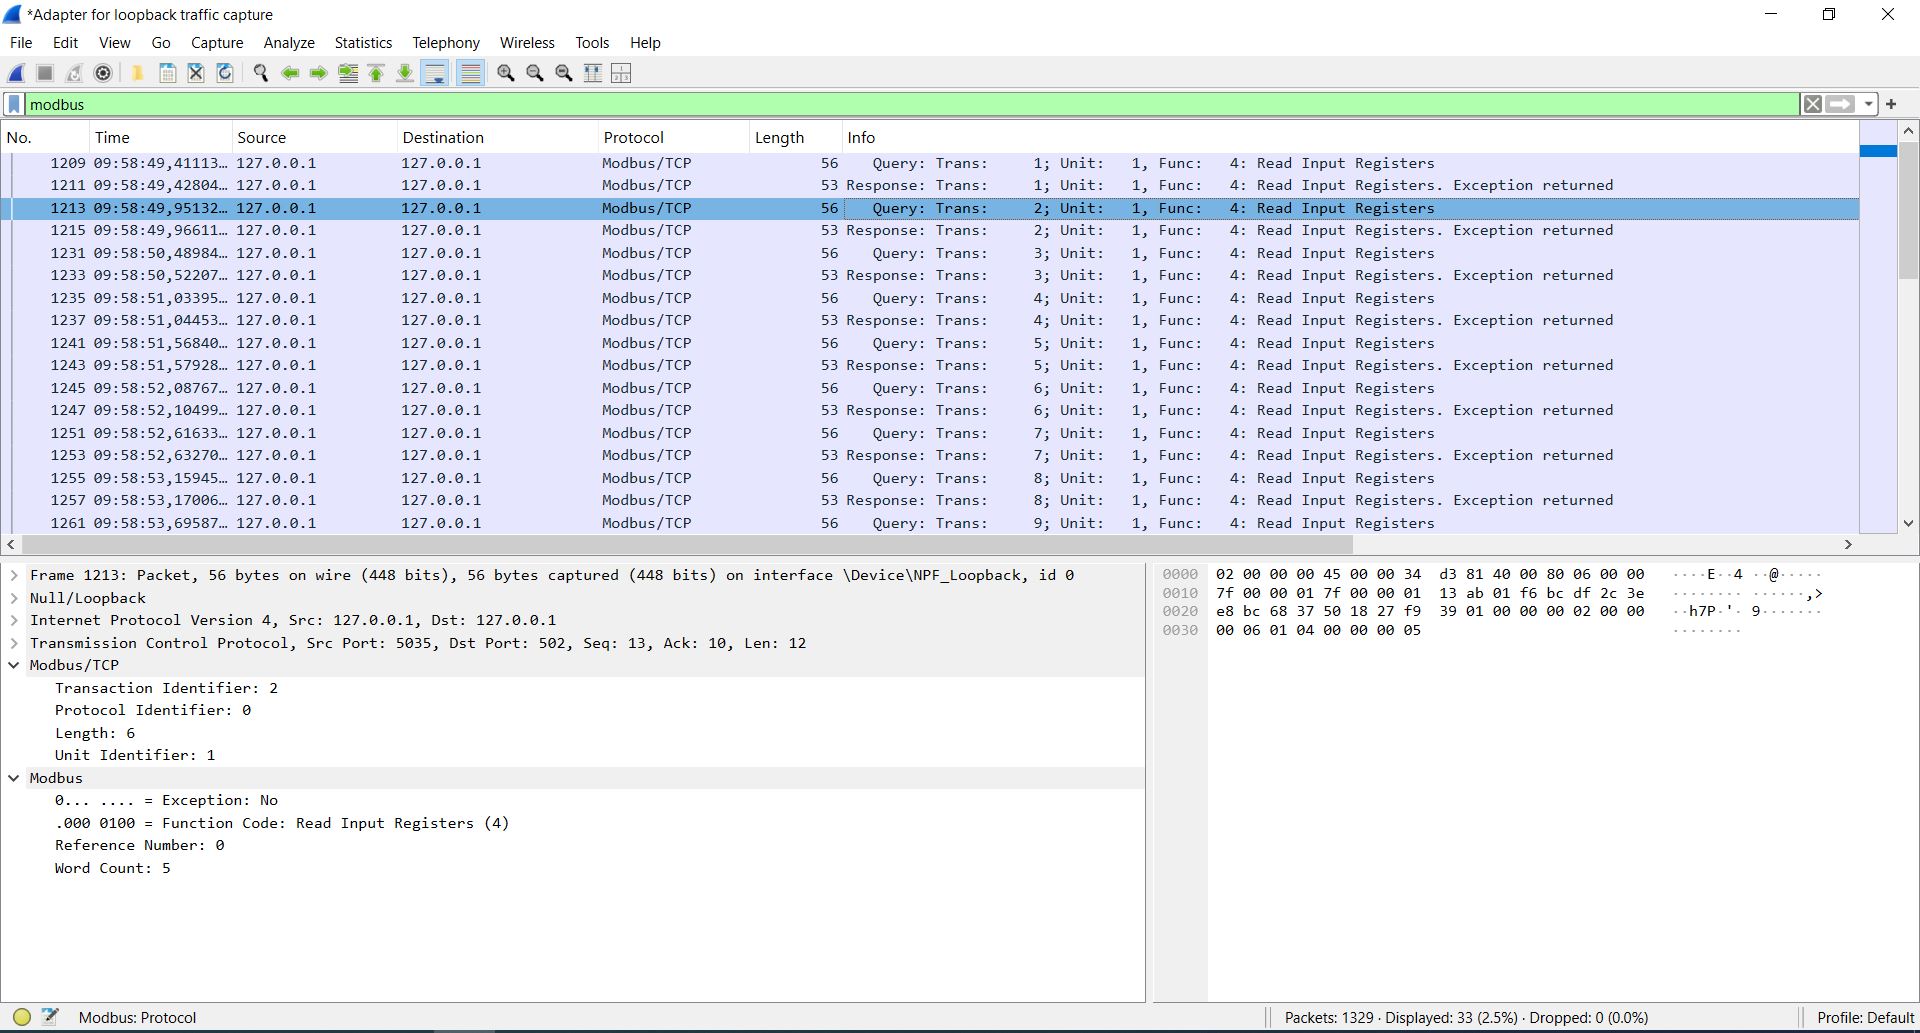
Task: Toggle auto-scroll during live capture
Action: 434,73
